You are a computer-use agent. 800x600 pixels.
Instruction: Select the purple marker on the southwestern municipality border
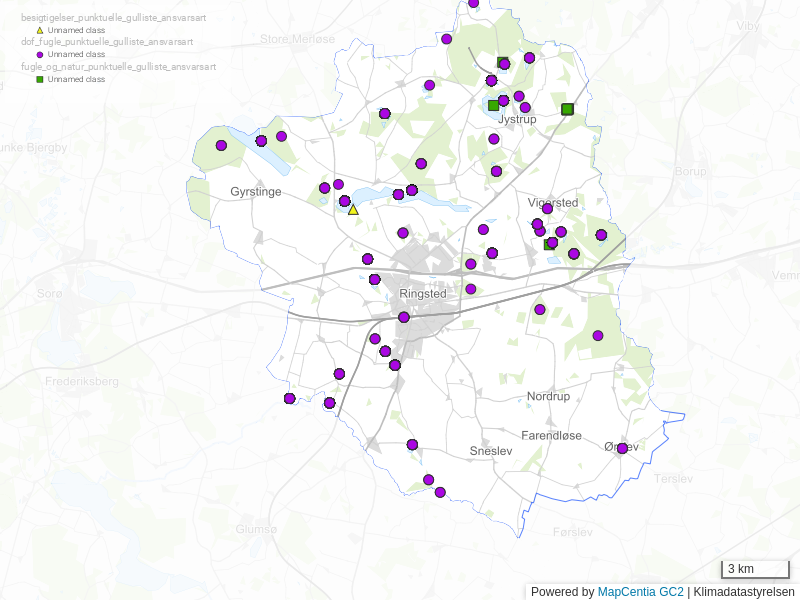(290, 398)
